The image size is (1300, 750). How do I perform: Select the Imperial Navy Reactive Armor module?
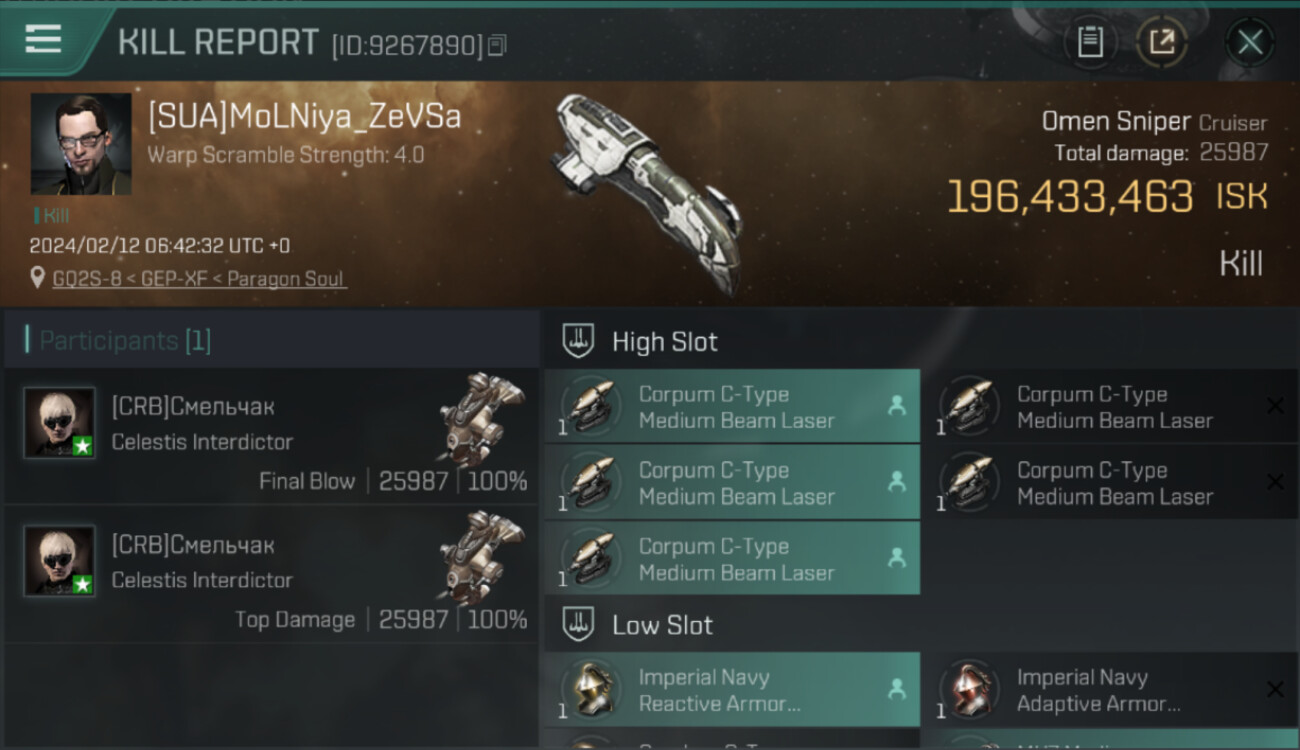pyautogui.click(x=732, y=689)
